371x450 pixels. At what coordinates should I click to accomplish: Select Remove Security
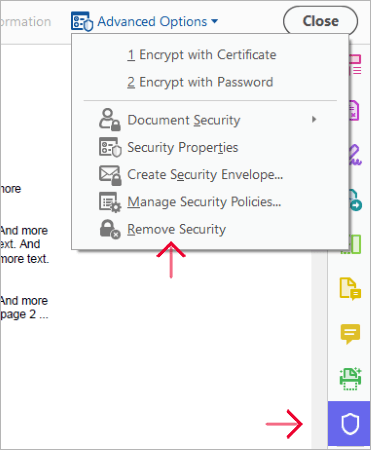coord(176,229)
